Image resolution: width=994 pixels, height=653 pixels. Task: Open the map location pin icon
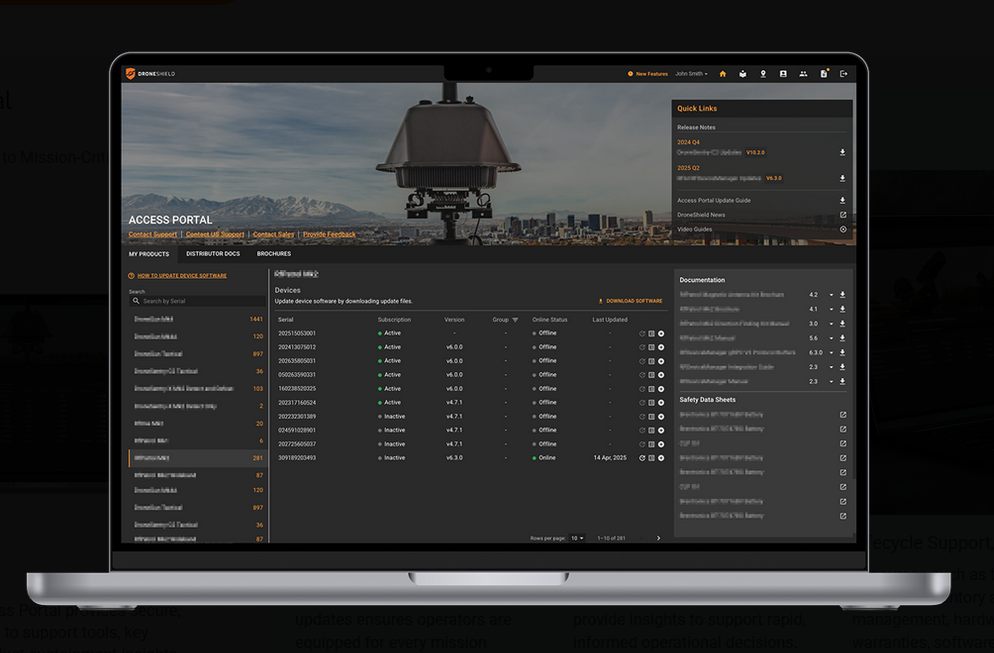(763, 74)
